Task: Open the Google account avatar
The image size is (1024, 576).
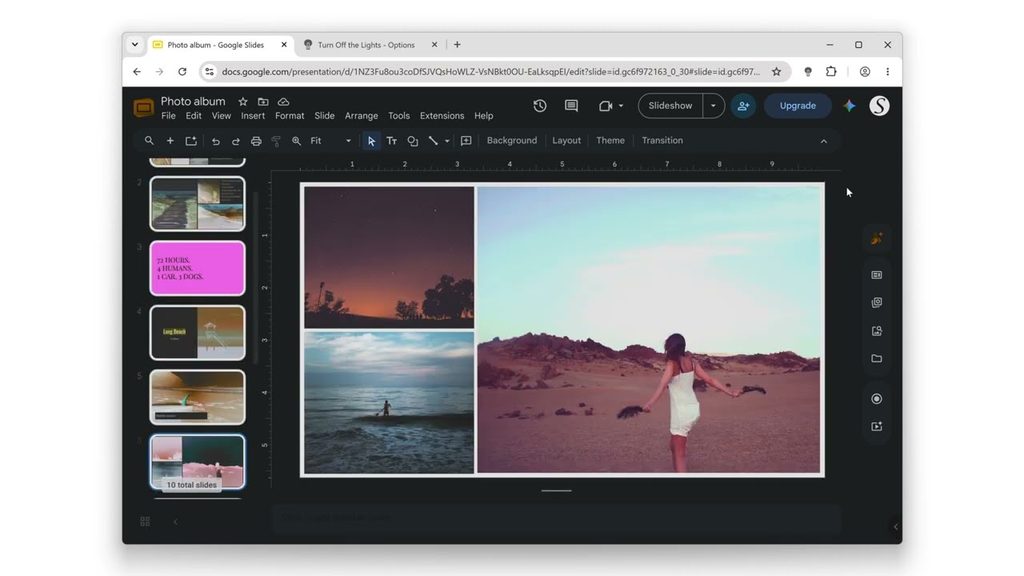Action: 879,106
